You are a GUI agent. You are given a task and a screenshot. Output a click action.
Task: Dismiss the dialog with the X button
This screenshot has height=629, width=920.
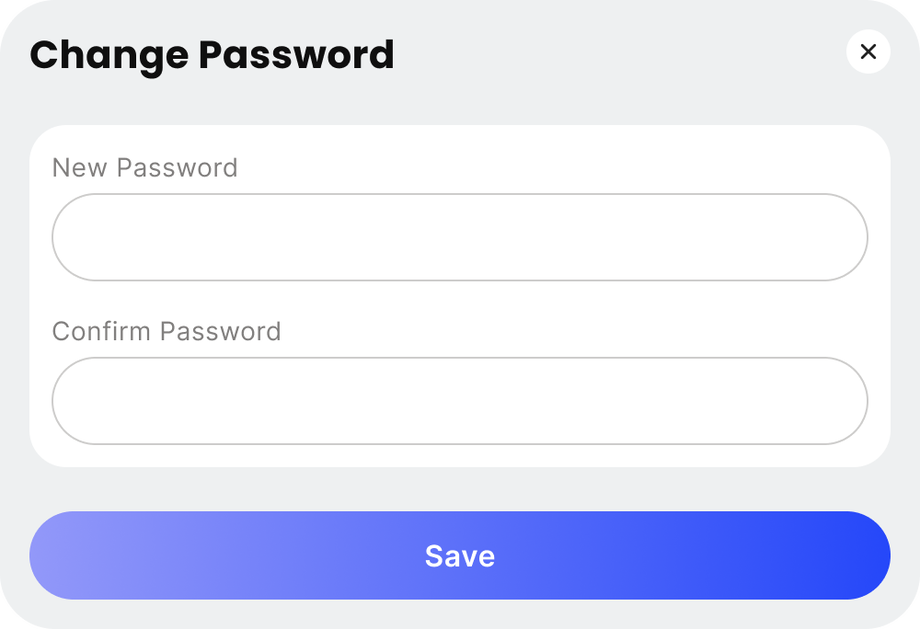(x=867, y=52)
